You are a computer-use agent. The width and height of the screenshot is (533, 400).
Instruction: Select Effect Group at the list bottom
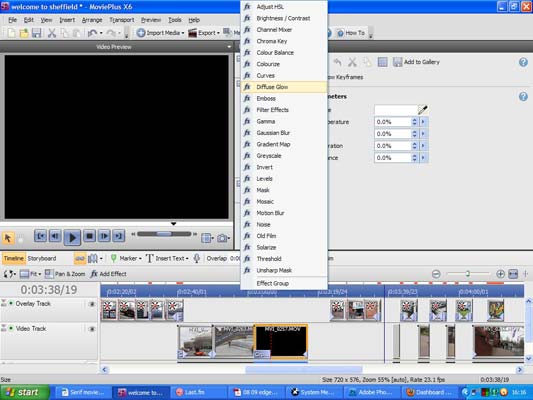(284, 283)
